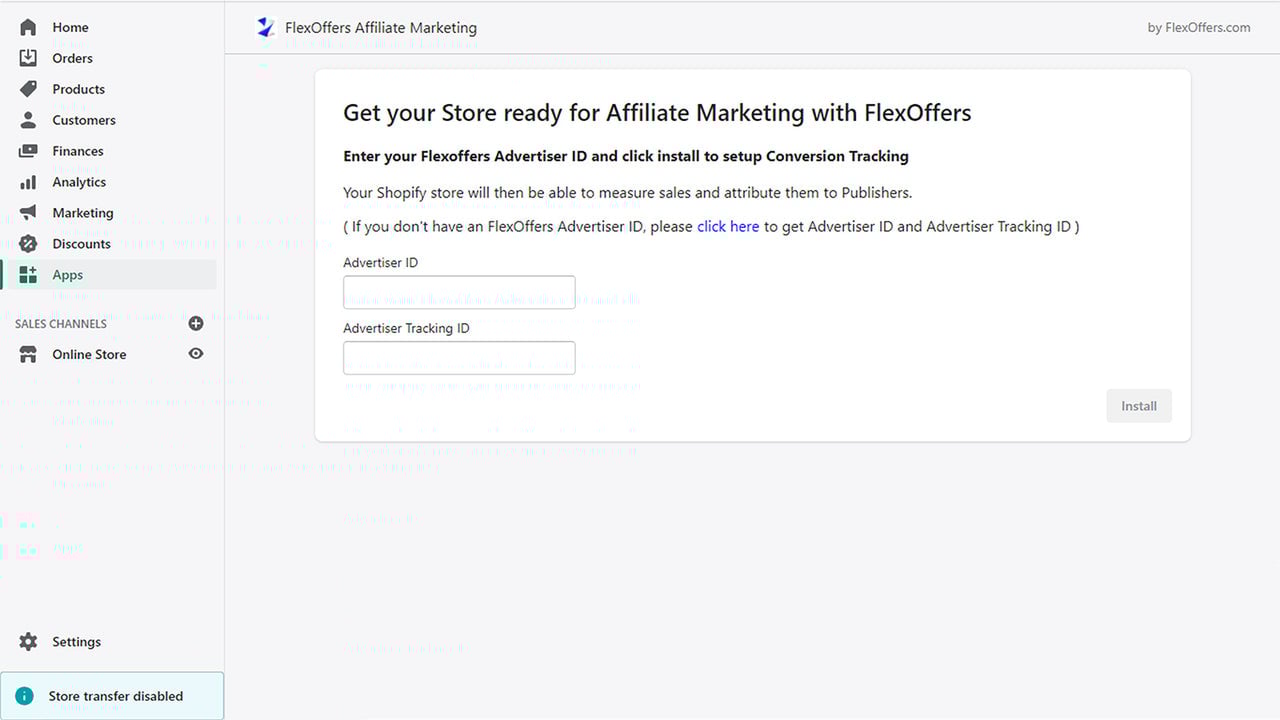Open the Orders inbox icon
The image size is (1280, 720).
coord(28,58)
